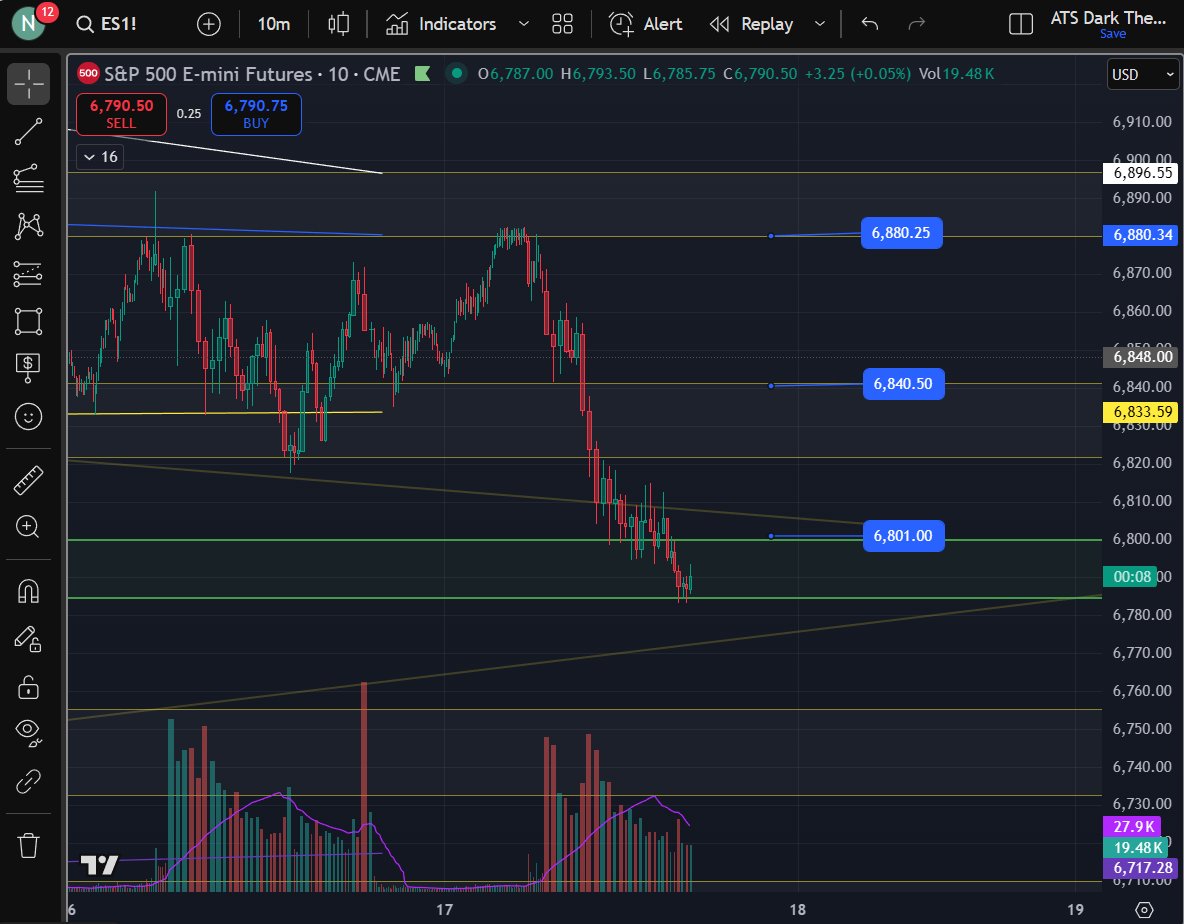Click date 19 on the time axis

coord(1075,910)
